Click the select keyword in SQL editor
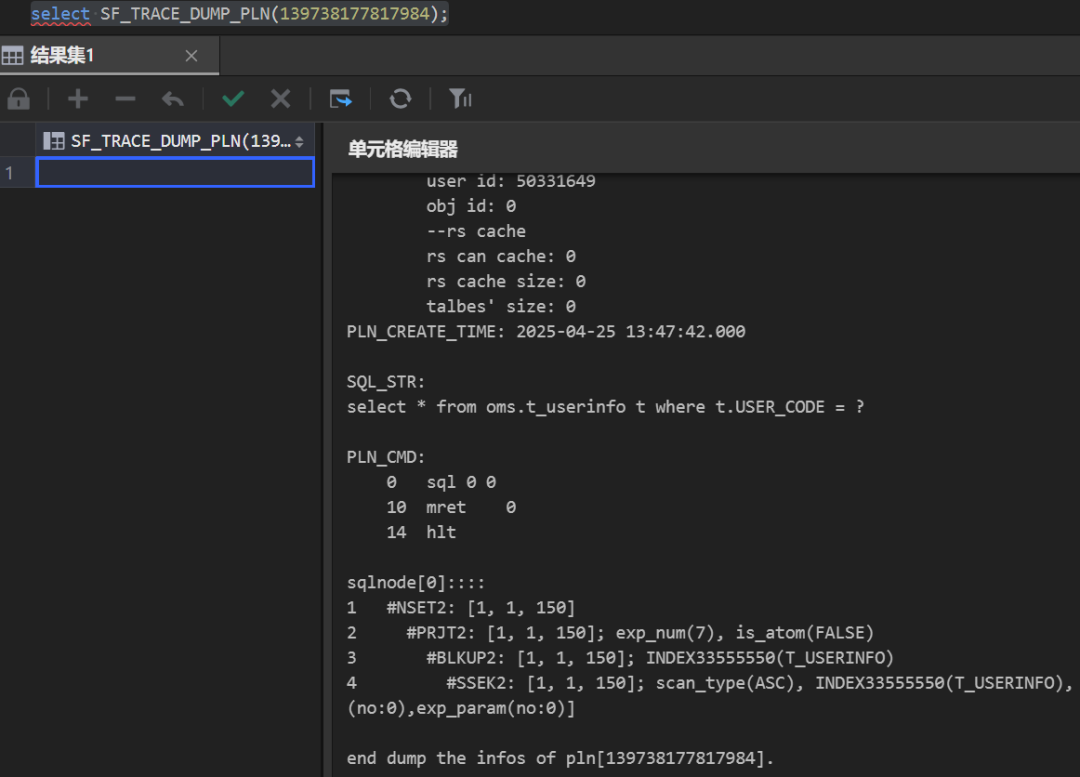 pos(60,14)
